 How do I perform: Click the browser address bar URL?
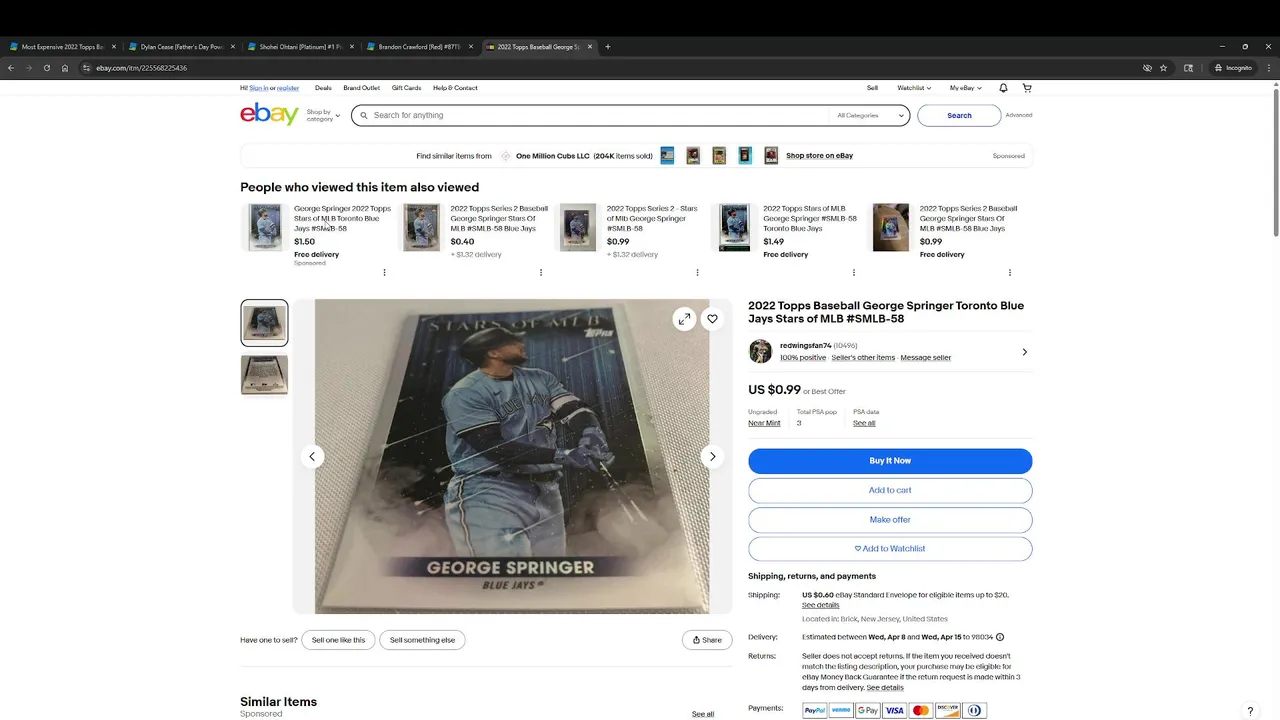pos(141,68)
